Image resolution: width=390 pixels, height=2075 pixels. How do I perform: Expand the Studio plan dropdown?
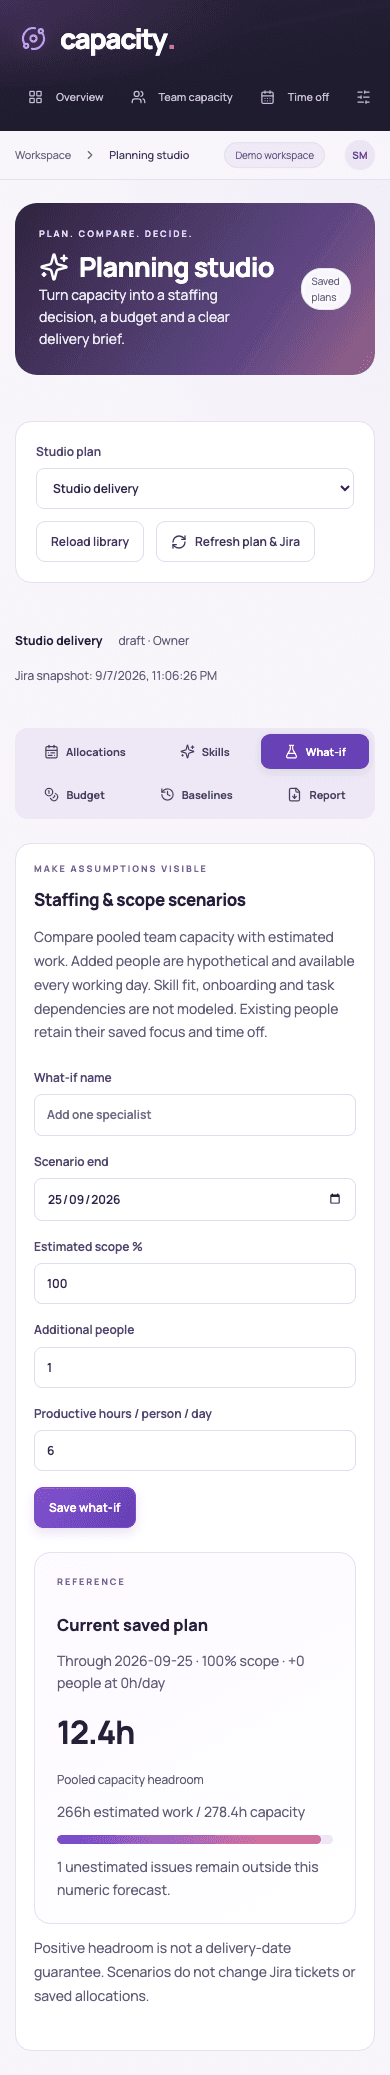(195, 489)
